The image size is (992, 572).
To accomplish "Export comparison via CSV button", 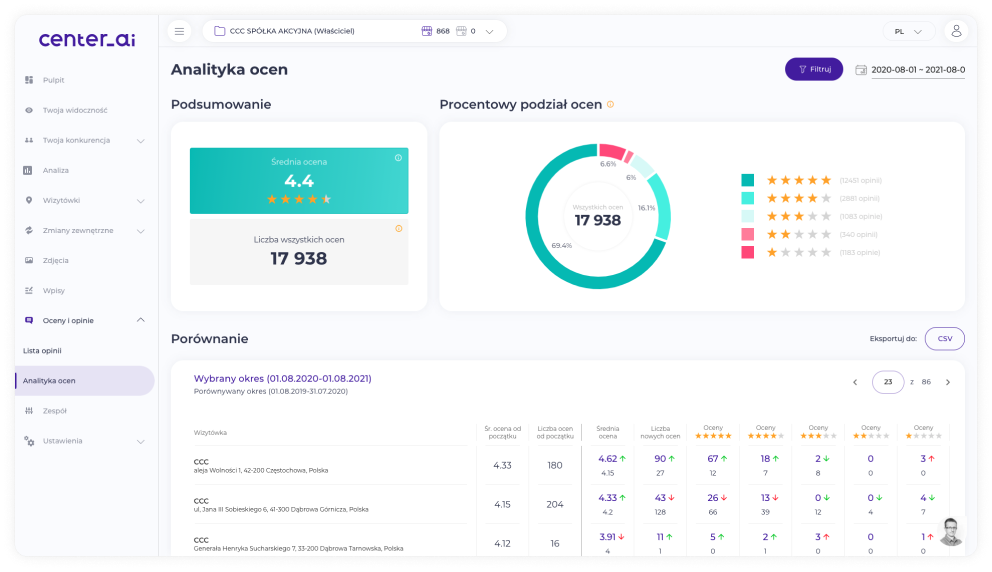I will point(944,339).
